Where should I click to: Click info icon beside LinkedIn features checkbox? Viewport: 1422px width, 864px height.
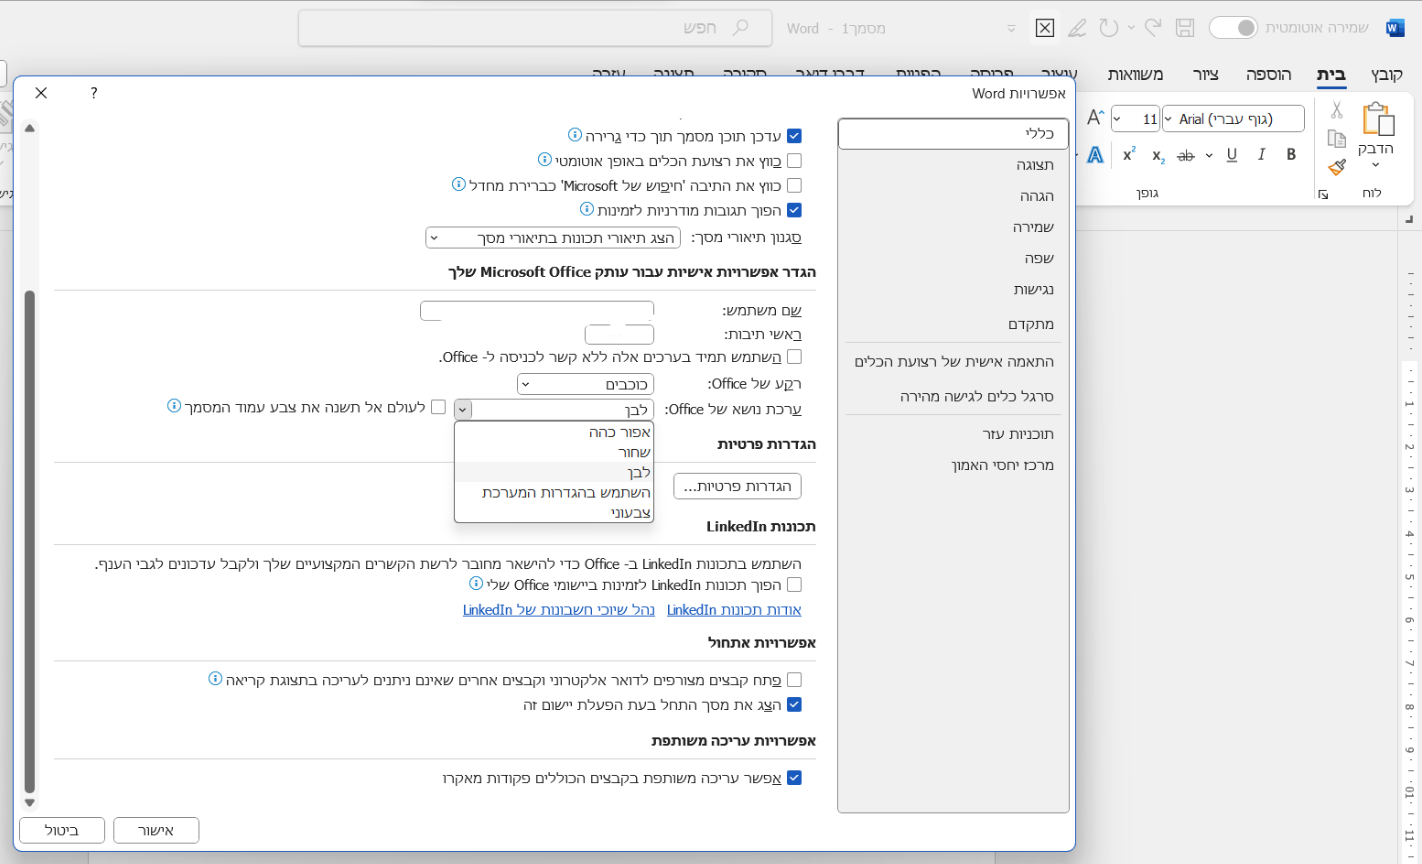point(476,584)
